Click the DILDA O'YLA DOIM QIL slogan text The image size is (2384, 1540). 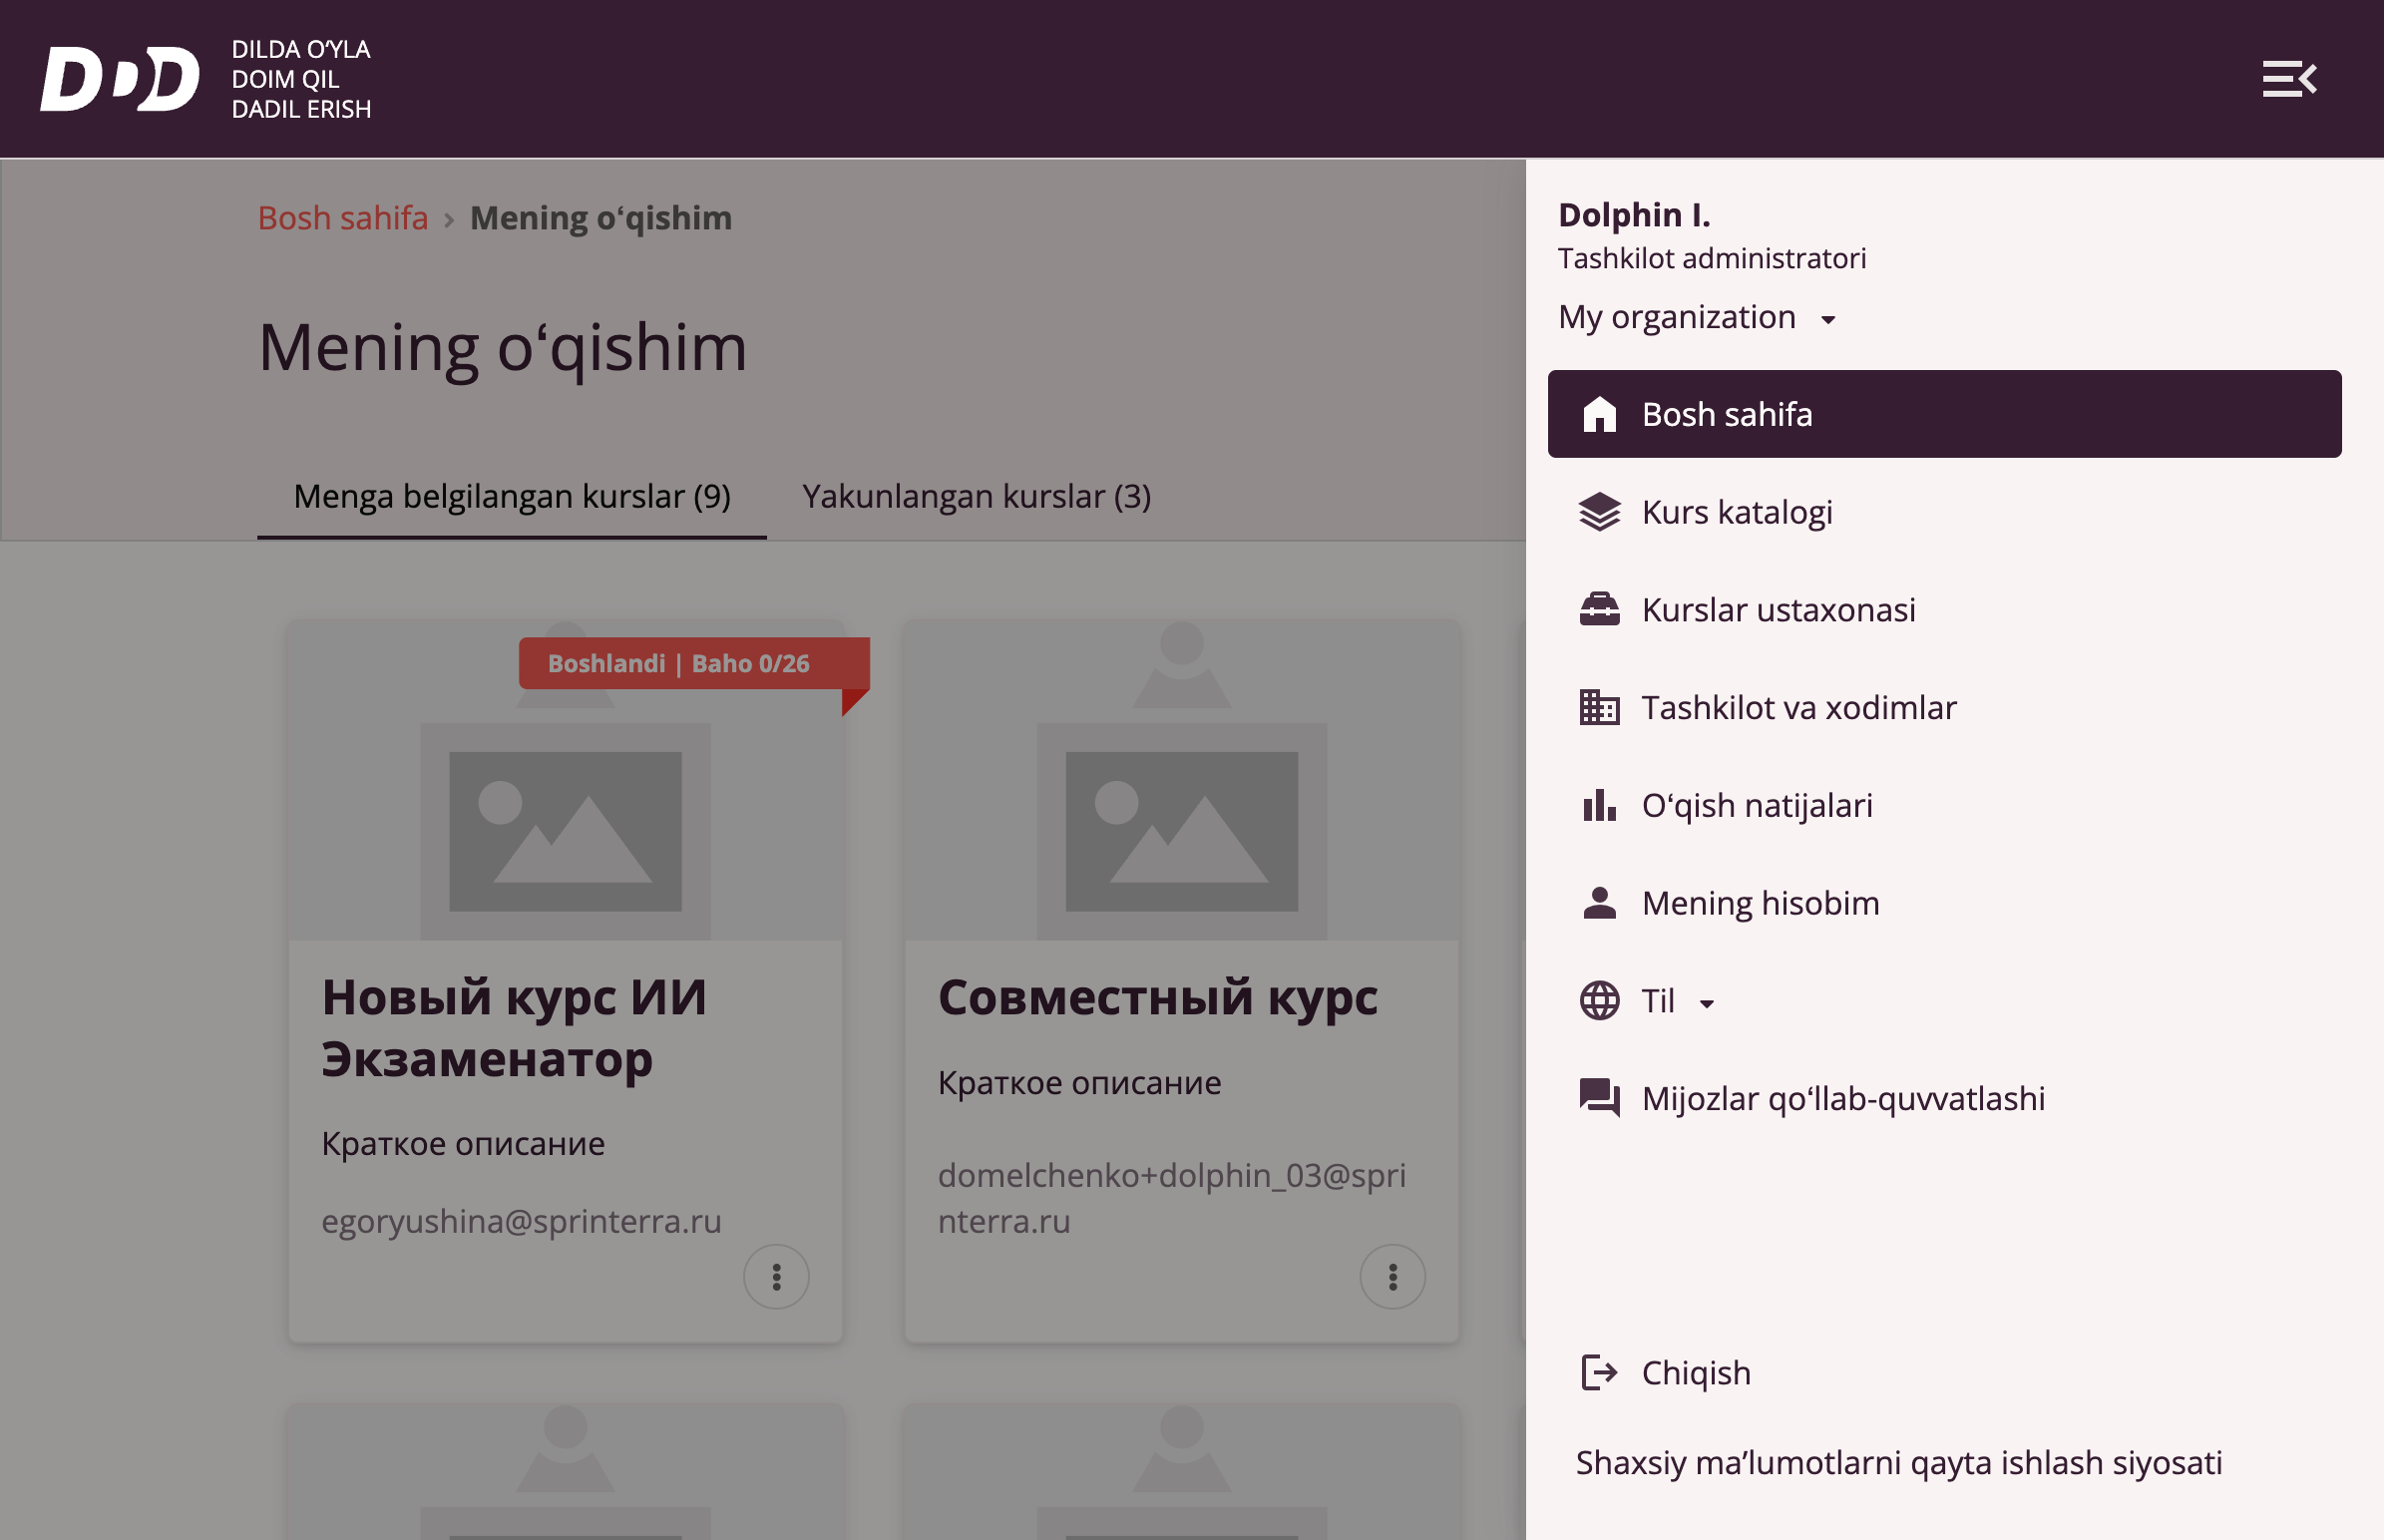301,79
